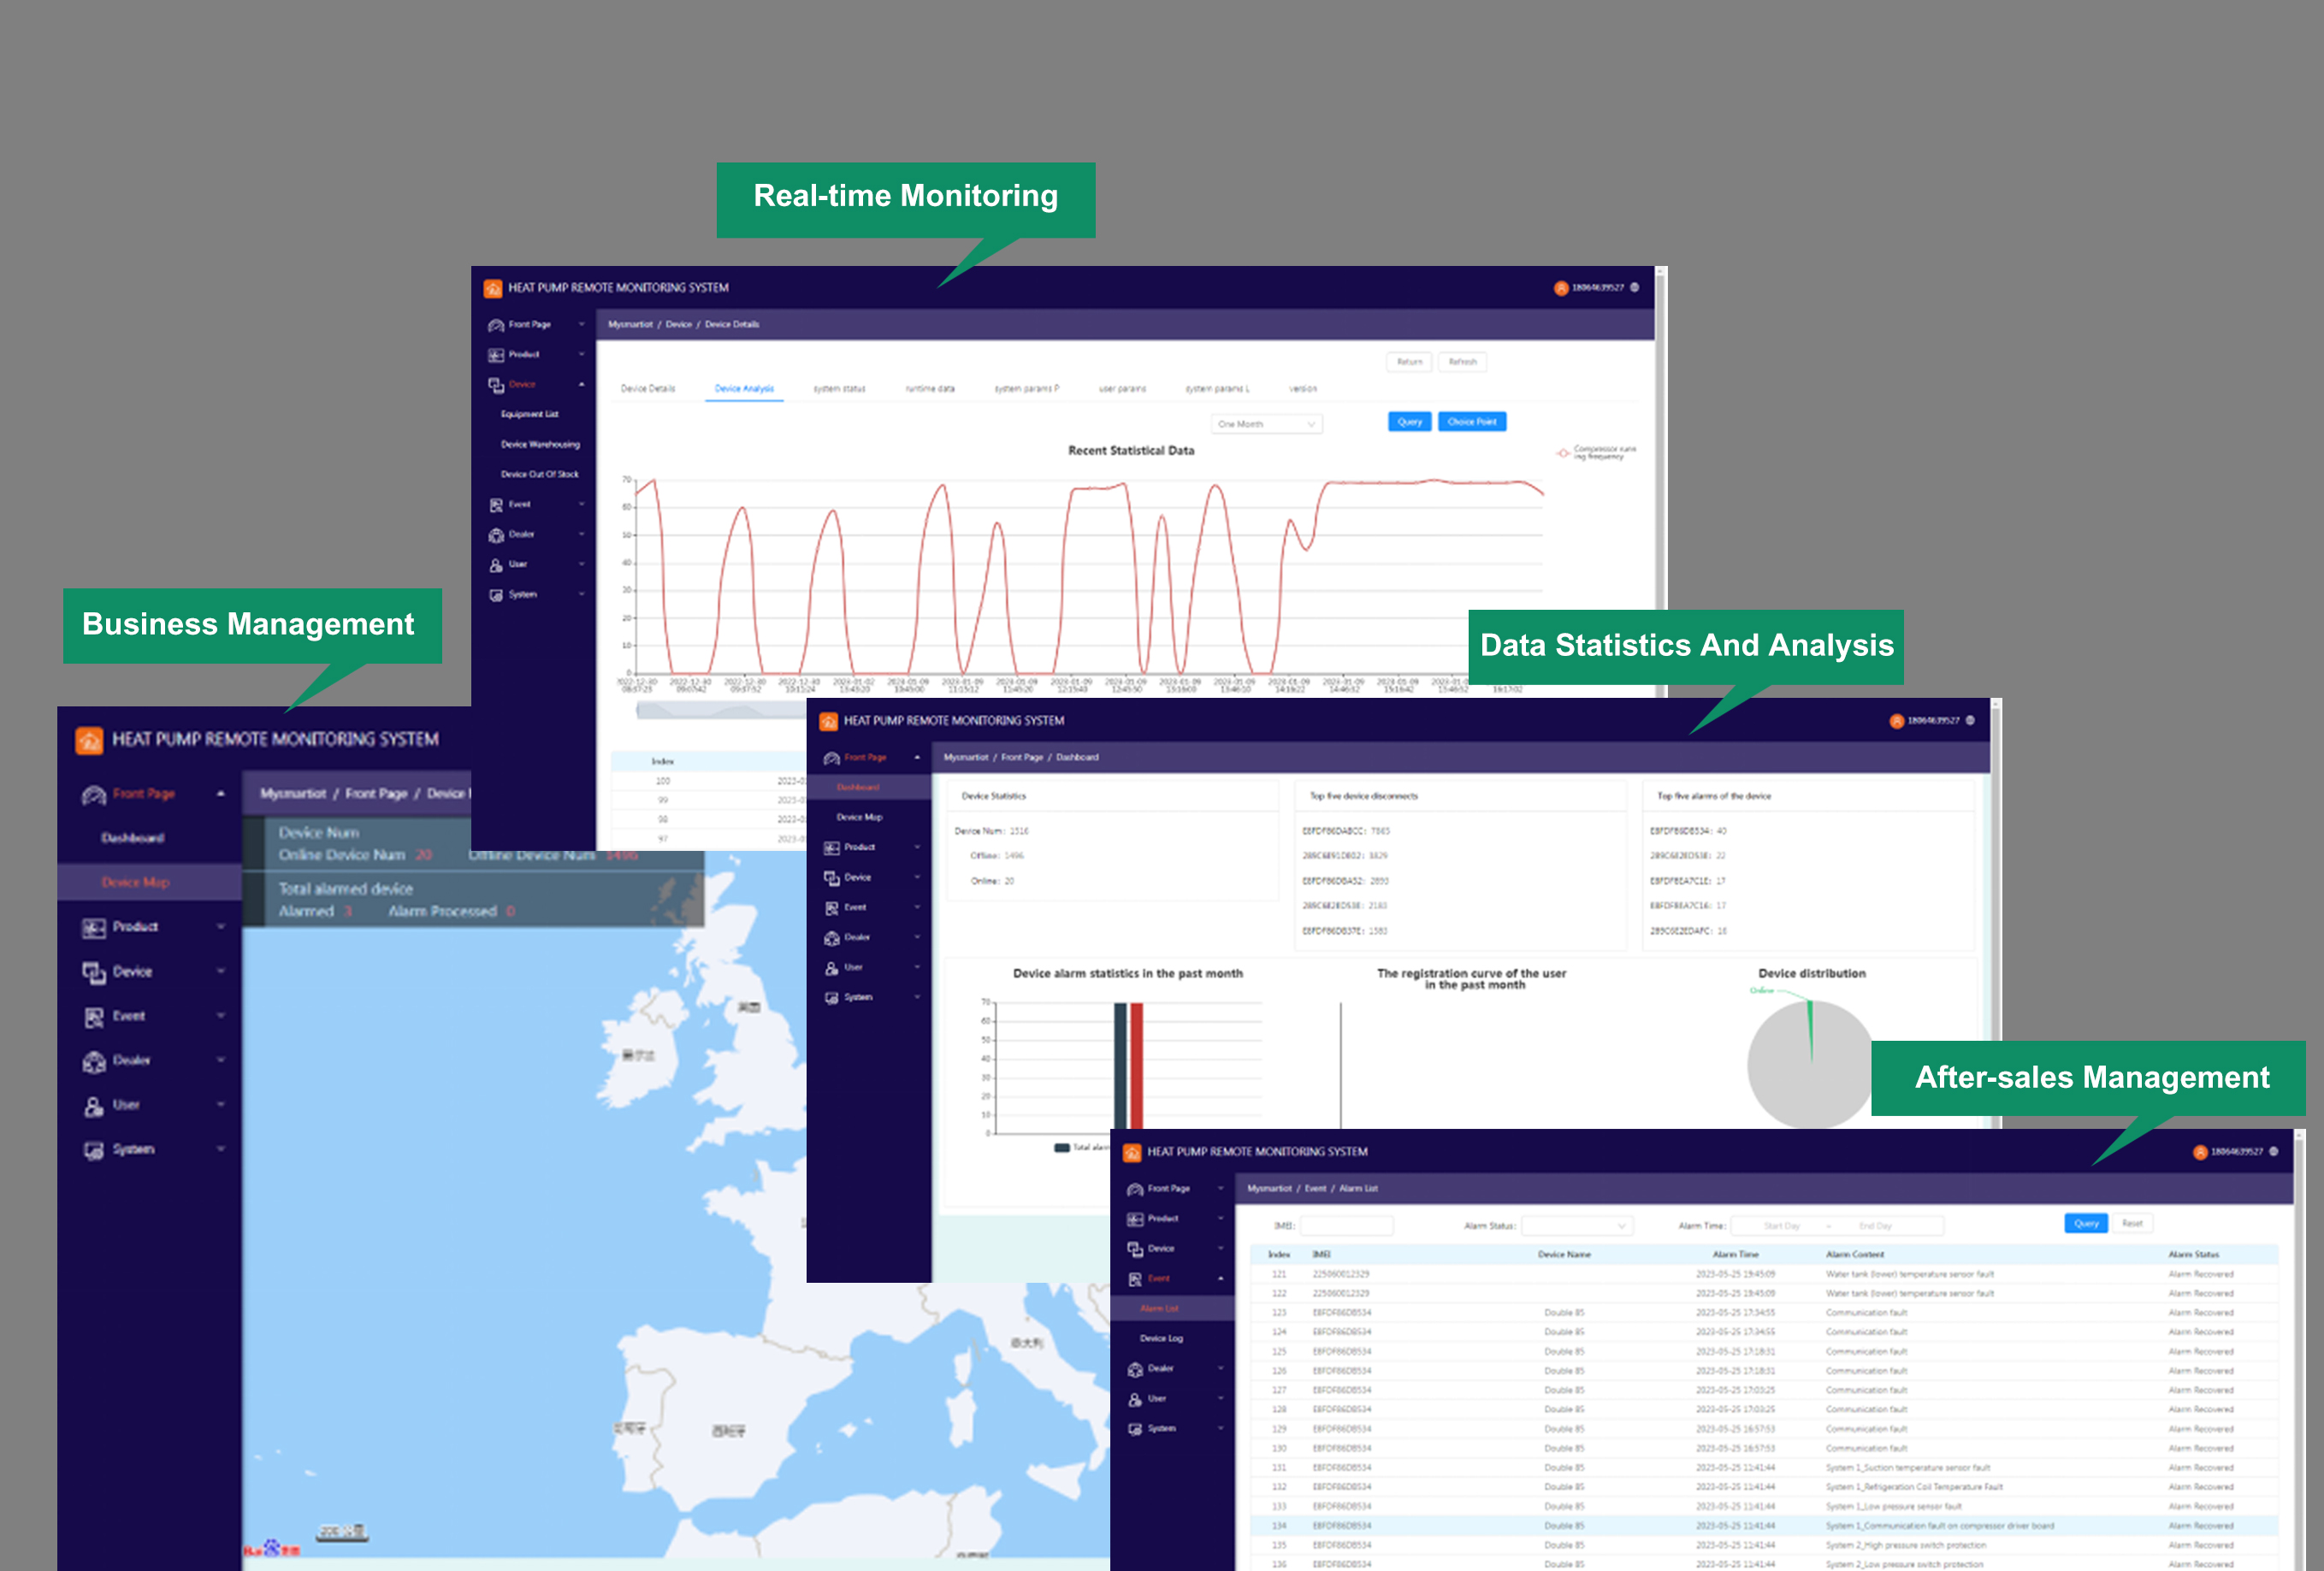
Task: Click the User icon in Business Management sidebar
Action: pyautogui.click(x=94, y=1106)
